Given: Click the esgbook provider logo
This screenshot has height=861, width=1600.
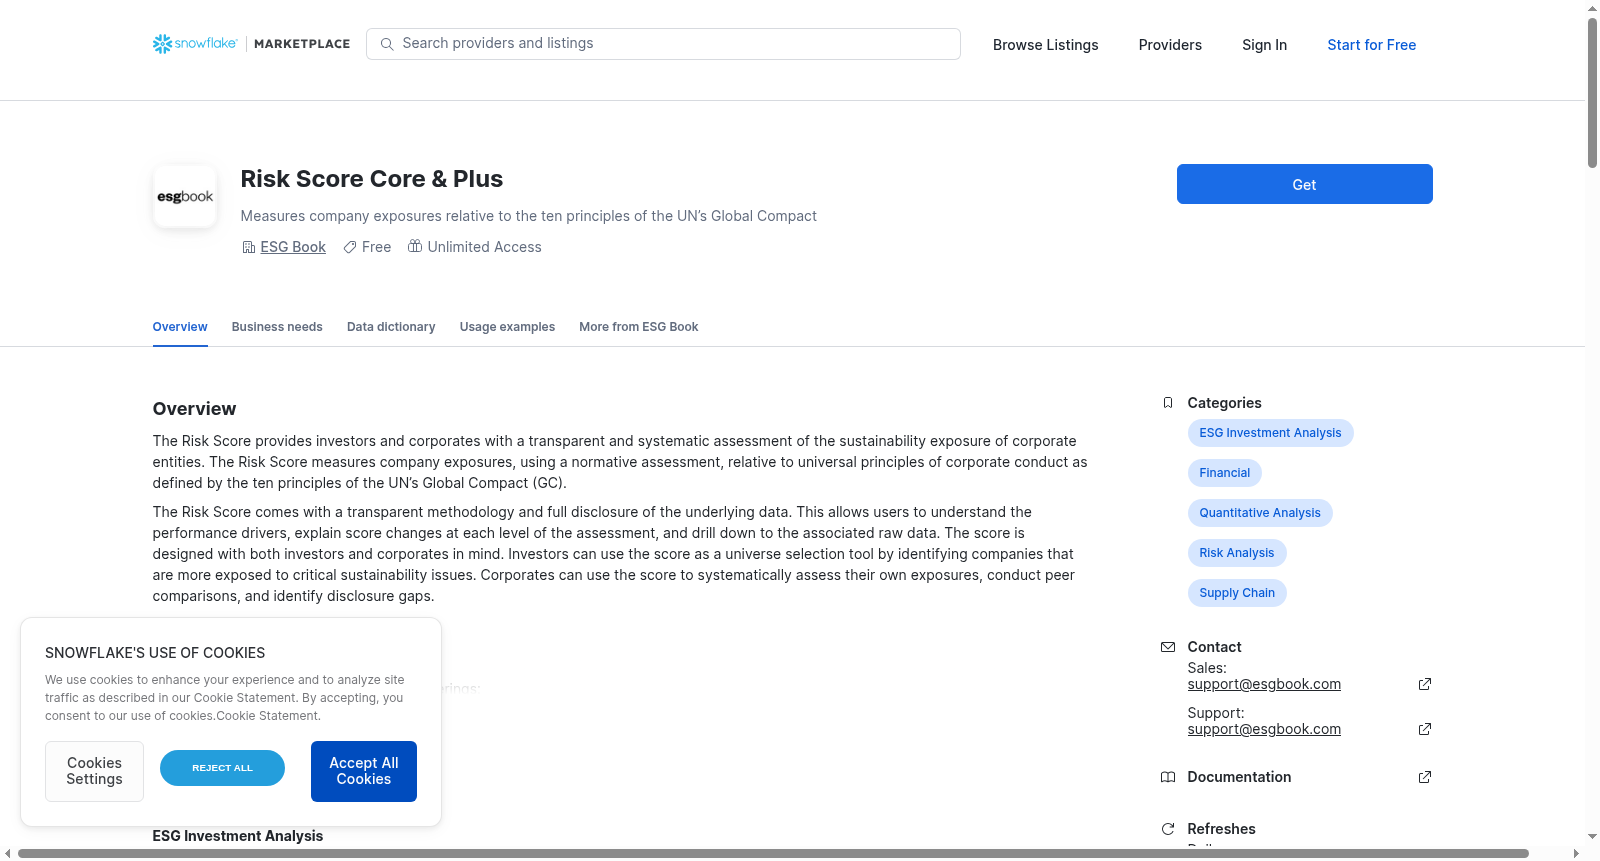Looking at the screenshot, I should 185,196.
